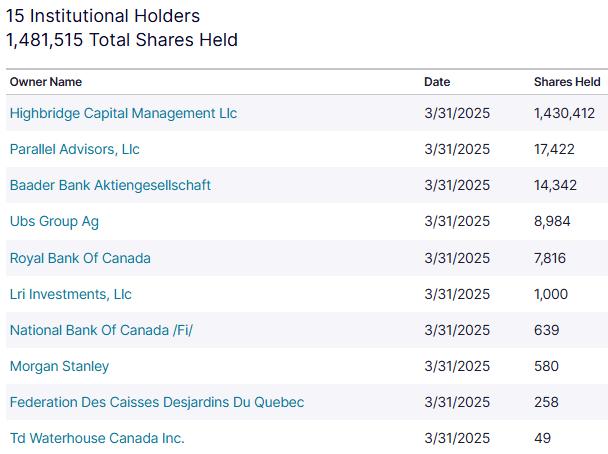Open National Bank Of Canada /Fi/ link
608x454 pixels.
point(101,330)
